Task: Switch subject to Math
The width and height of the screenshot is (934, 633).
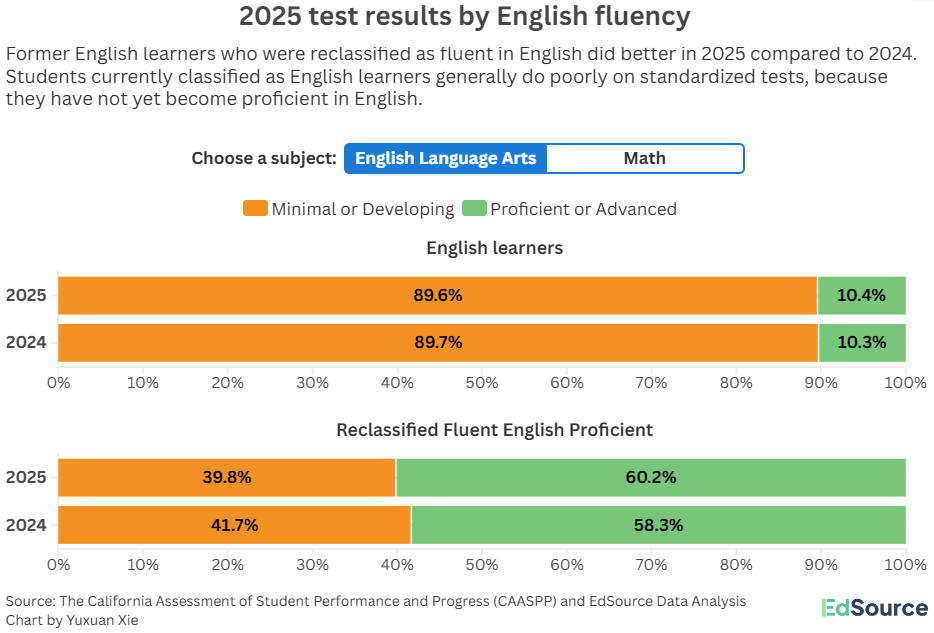Action: [x=644, y=159]
